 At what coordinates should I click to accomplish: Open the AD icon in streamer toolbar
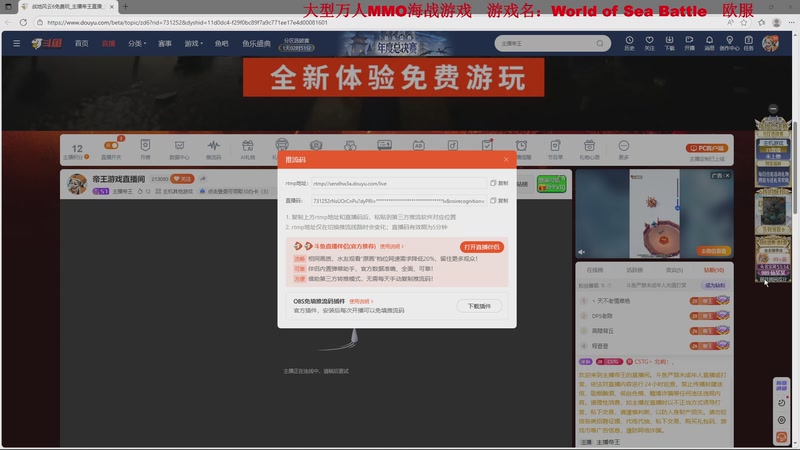418,146
